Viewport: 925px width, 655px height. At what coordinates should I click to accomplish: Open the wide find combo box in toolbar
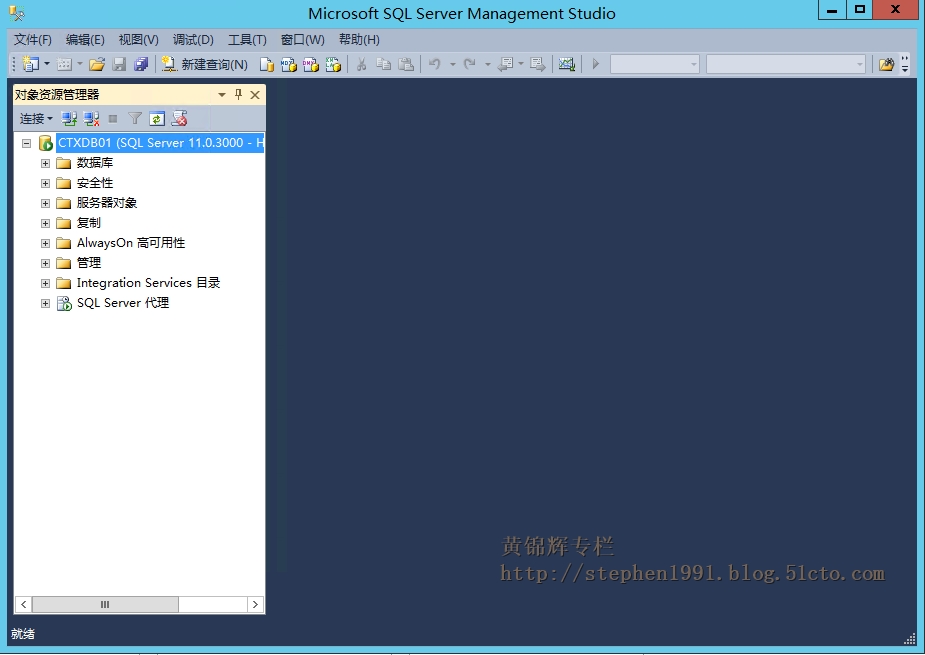(x=786, y=64)
